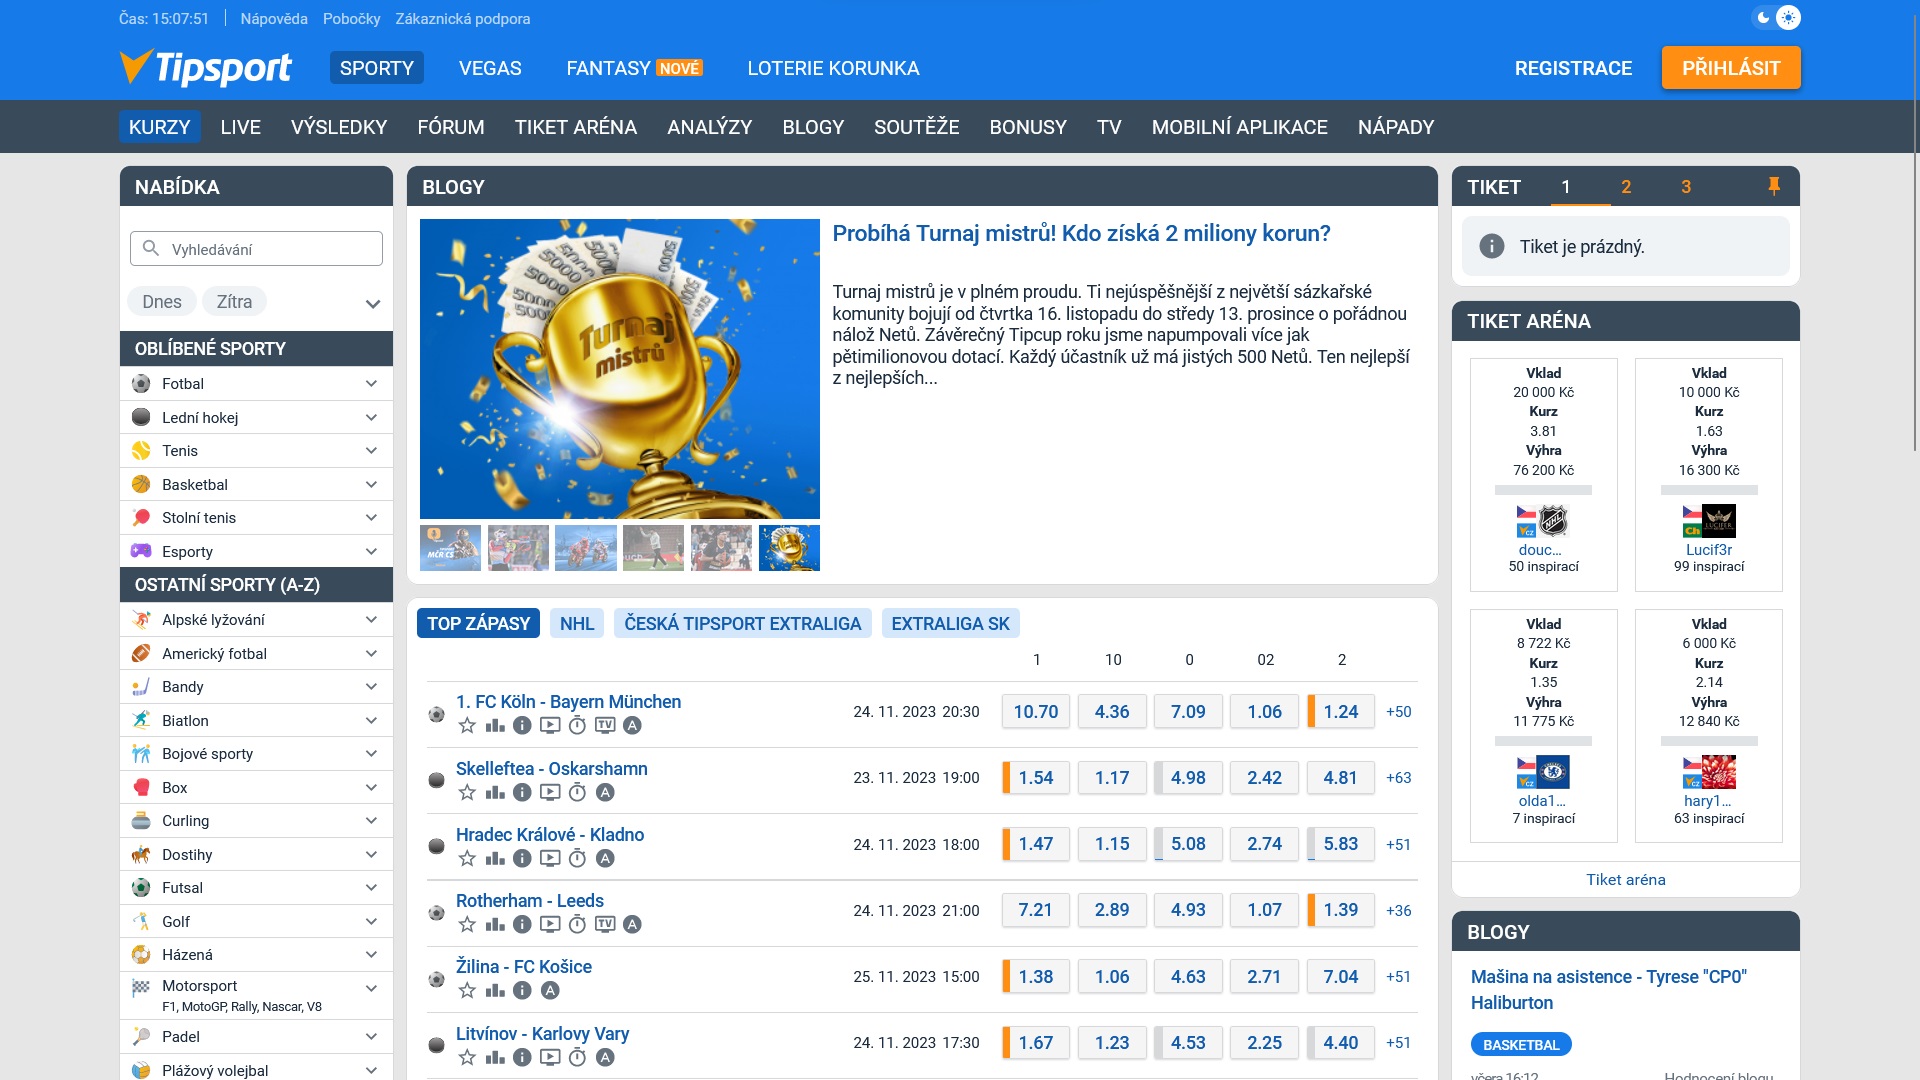
Task: Click the Basketbal ball icon in sidebar
Action: pos(141,484)
